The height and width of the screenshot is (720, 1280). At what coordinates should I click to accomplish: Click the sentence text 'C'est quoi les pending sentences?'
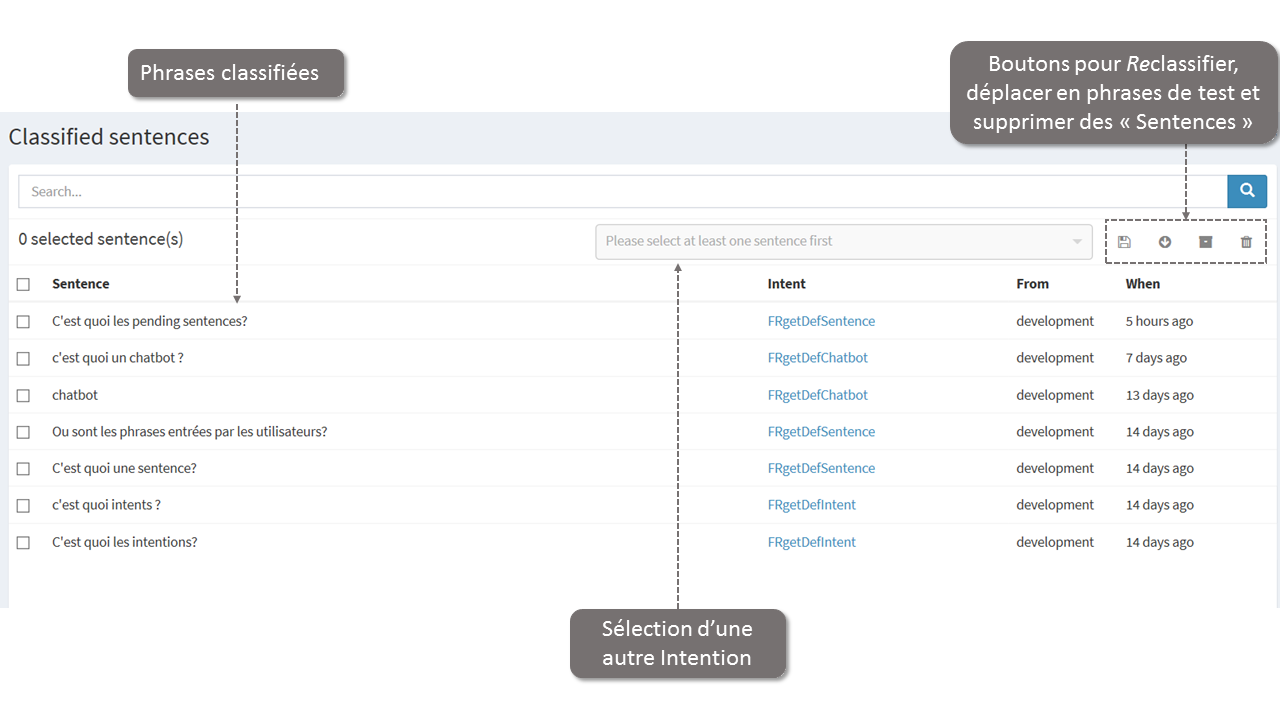[150, 321]
